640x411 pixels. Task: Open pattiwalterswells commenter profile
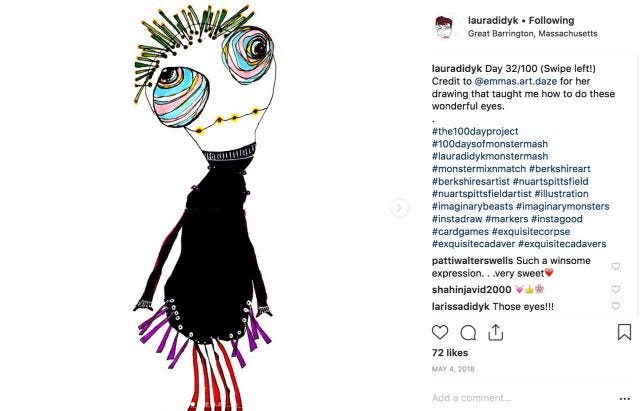[x=472, y=261]
